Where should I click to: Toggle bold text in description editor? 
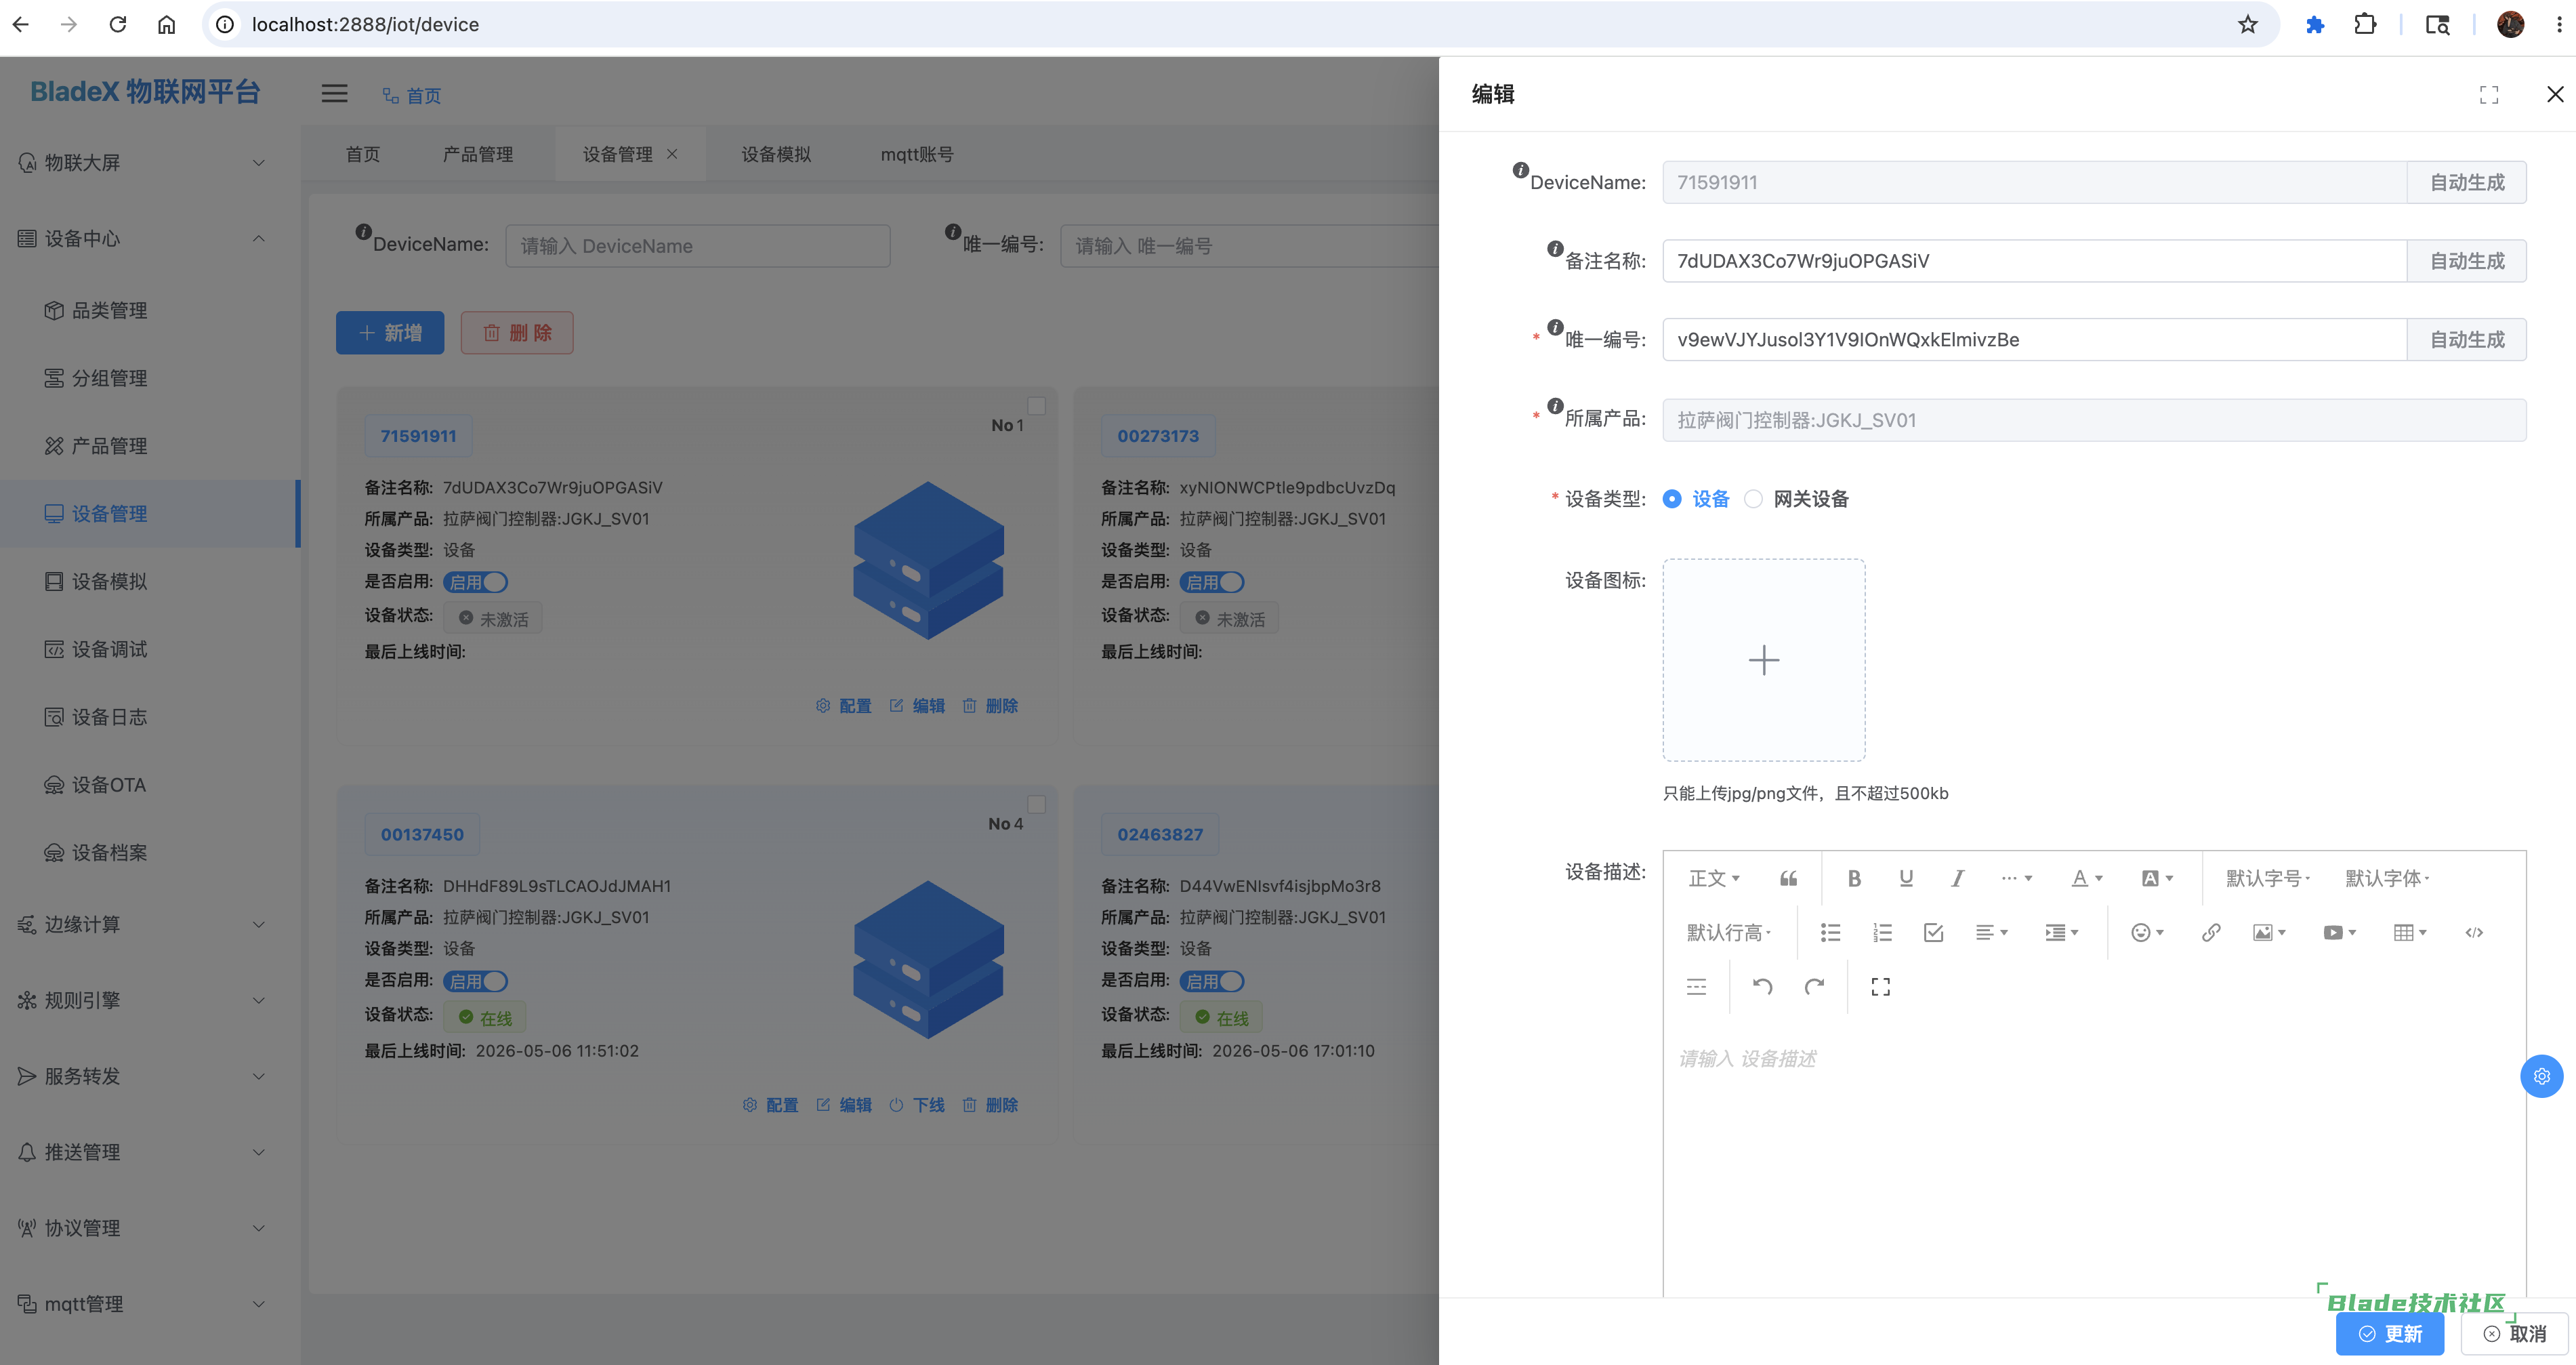click(1854, 878)
